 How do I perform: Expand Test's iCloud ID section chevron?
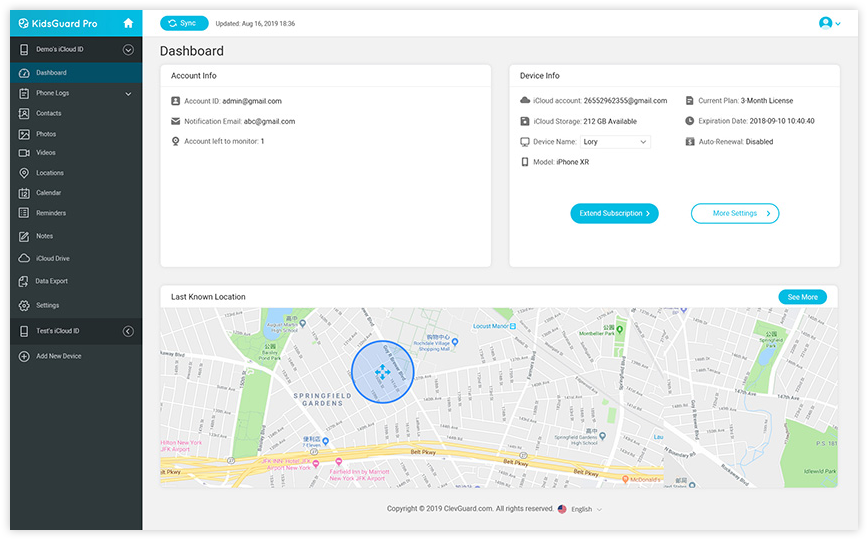[x=128, y=331]
